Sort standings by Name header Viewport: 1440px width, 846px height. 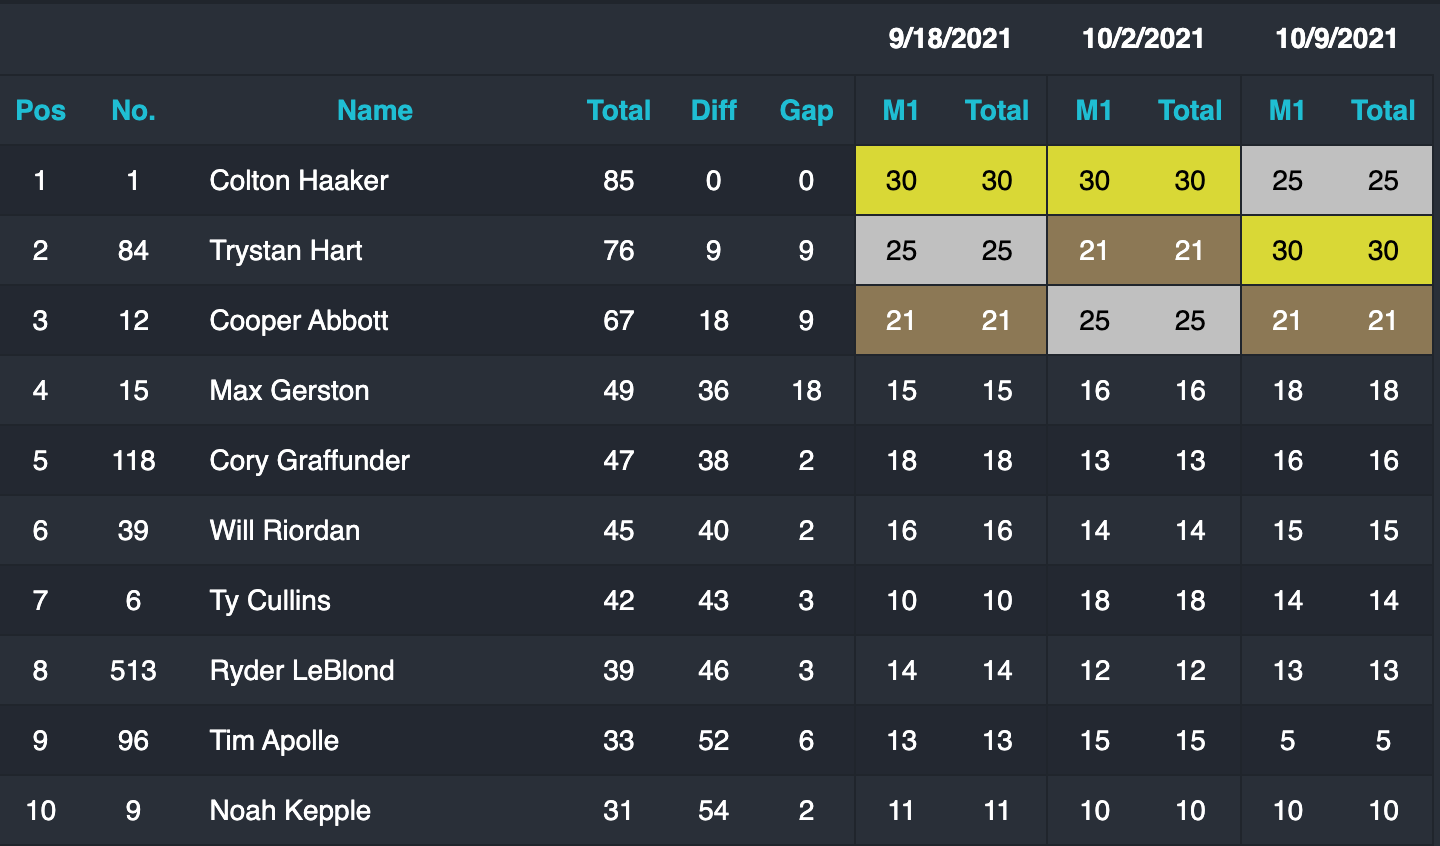point(375,110)
